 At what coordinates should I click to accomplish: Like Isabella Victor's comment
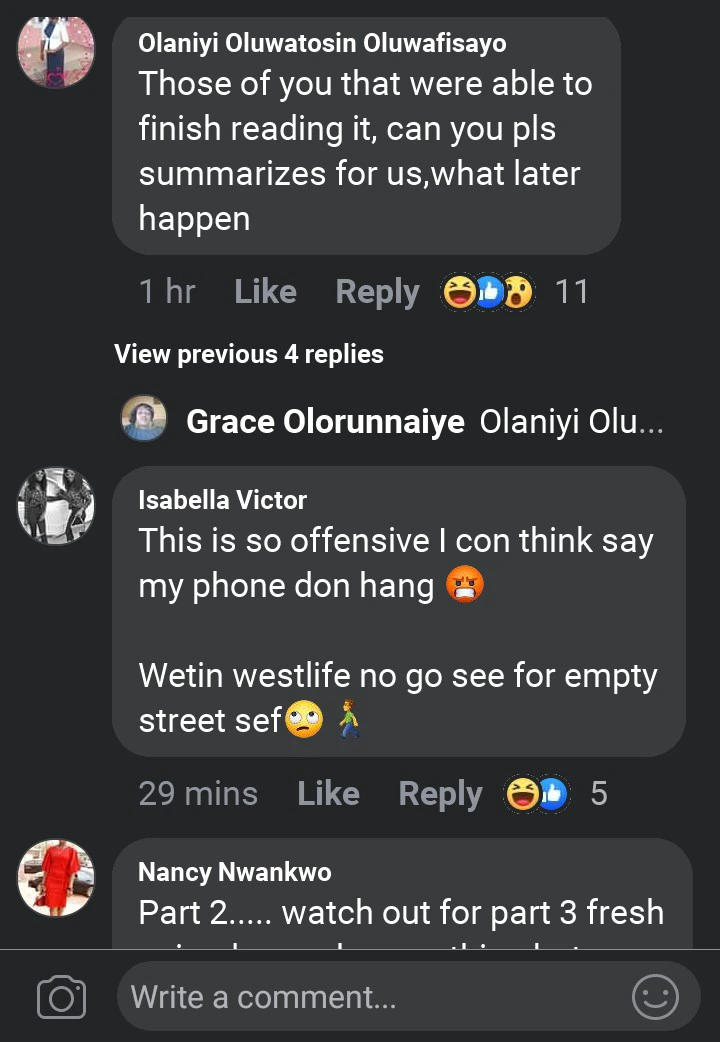click(x=328, y=794)
